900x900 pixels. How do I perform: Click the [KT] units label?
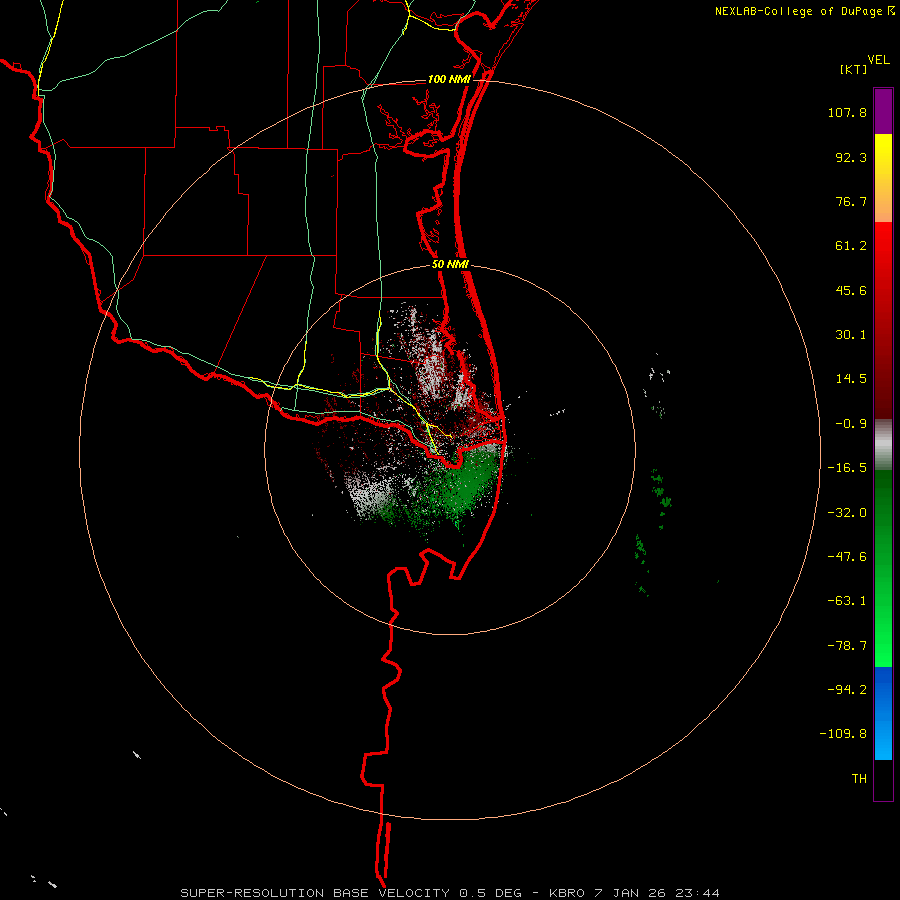click(854, 69)
